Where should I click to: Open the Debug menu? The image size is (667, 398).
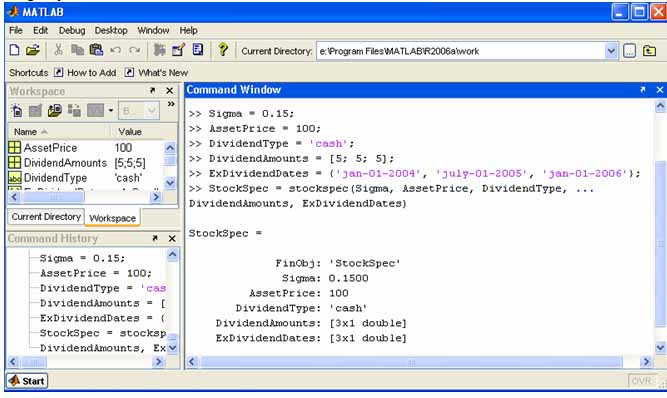tap(72, 30)
